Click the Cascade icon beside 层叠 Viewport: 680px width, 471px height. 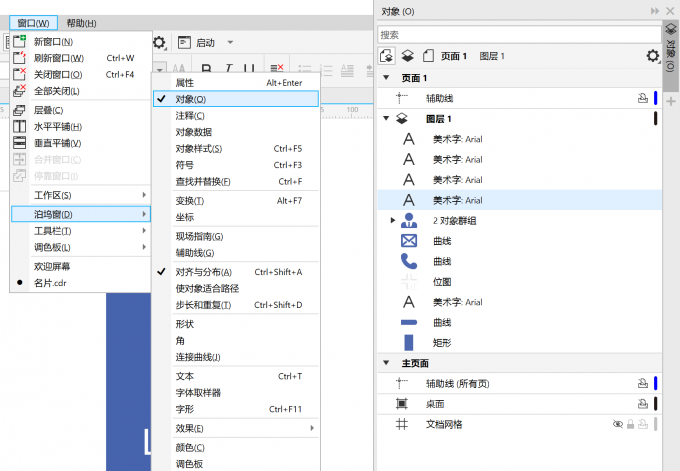(x=20, y=110)
